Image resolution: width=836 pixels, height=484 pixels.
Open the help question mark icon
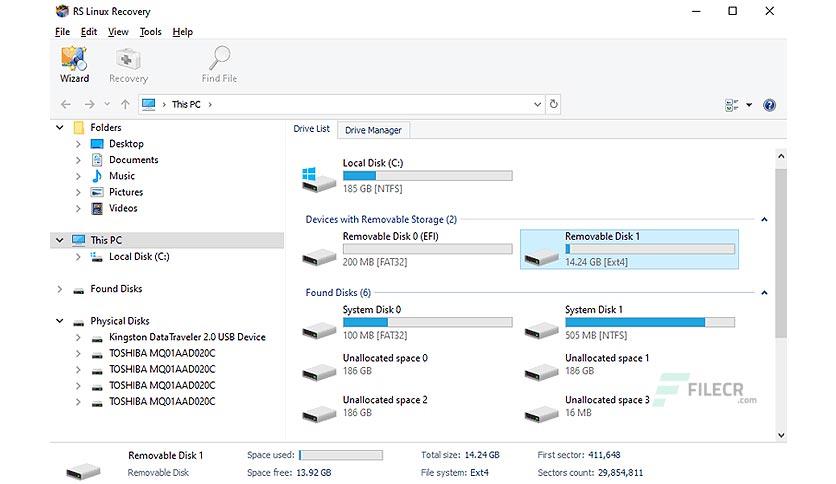tap(769, 105)
